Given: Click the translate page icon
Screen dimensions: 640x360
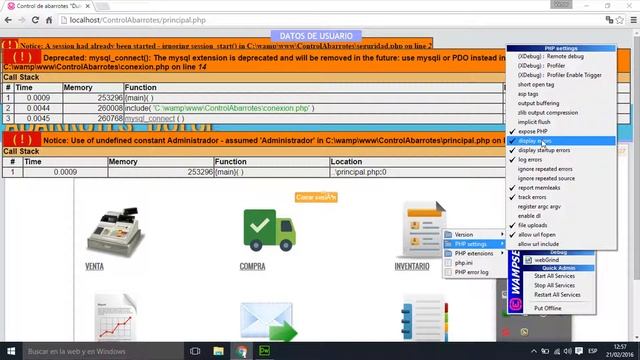Looking at the screenshot, I should click(609, 20).
